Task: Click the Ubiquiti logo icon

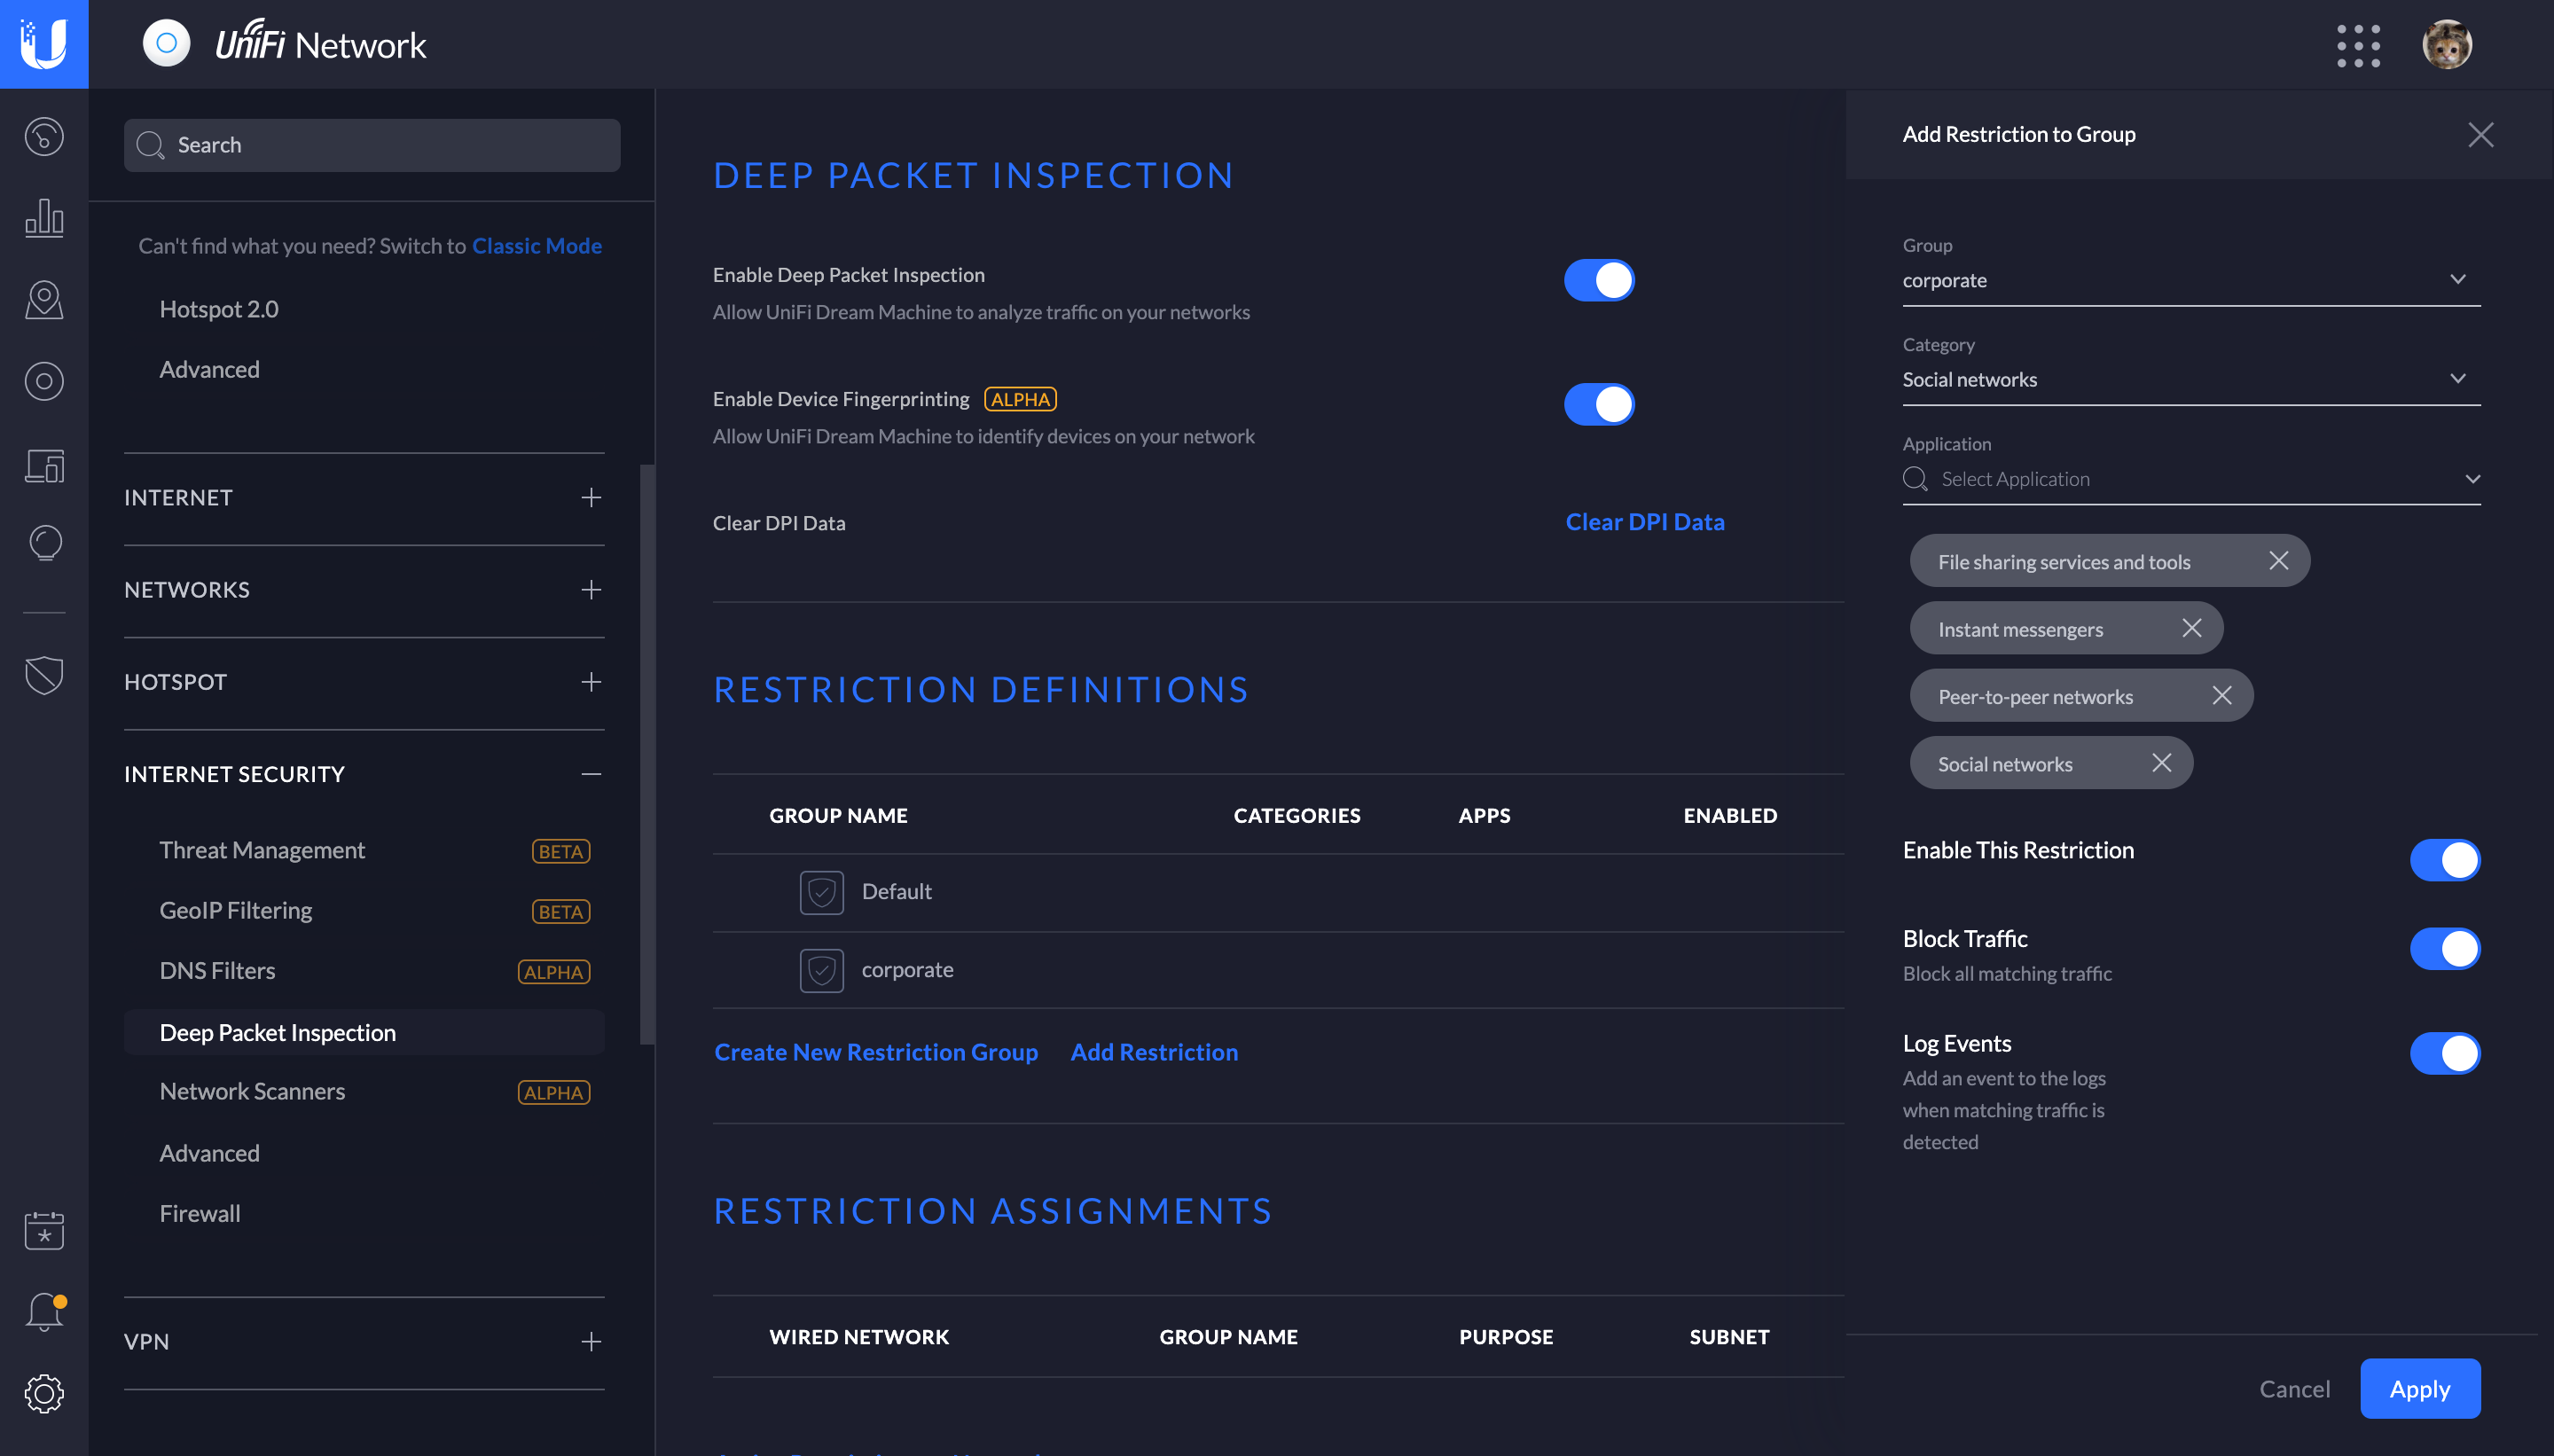Action: click(x=44, y=44)
